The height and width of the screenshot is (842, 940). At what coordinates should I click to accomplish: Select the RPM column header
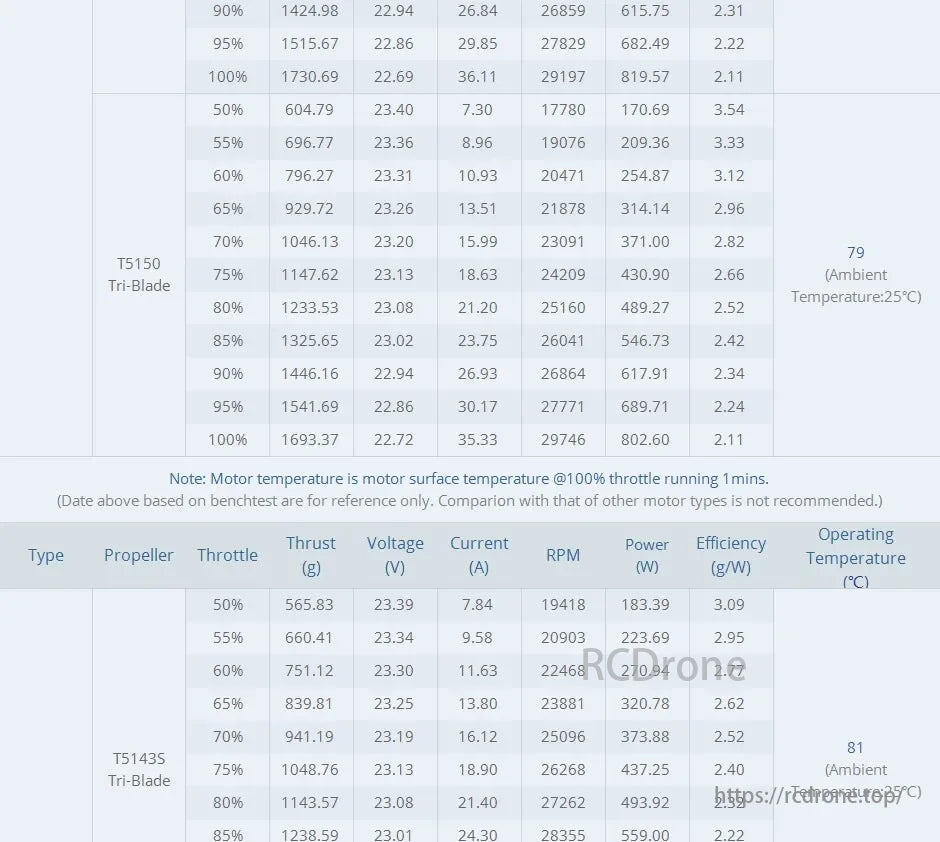pyautogui.click(x=563, y=555)
